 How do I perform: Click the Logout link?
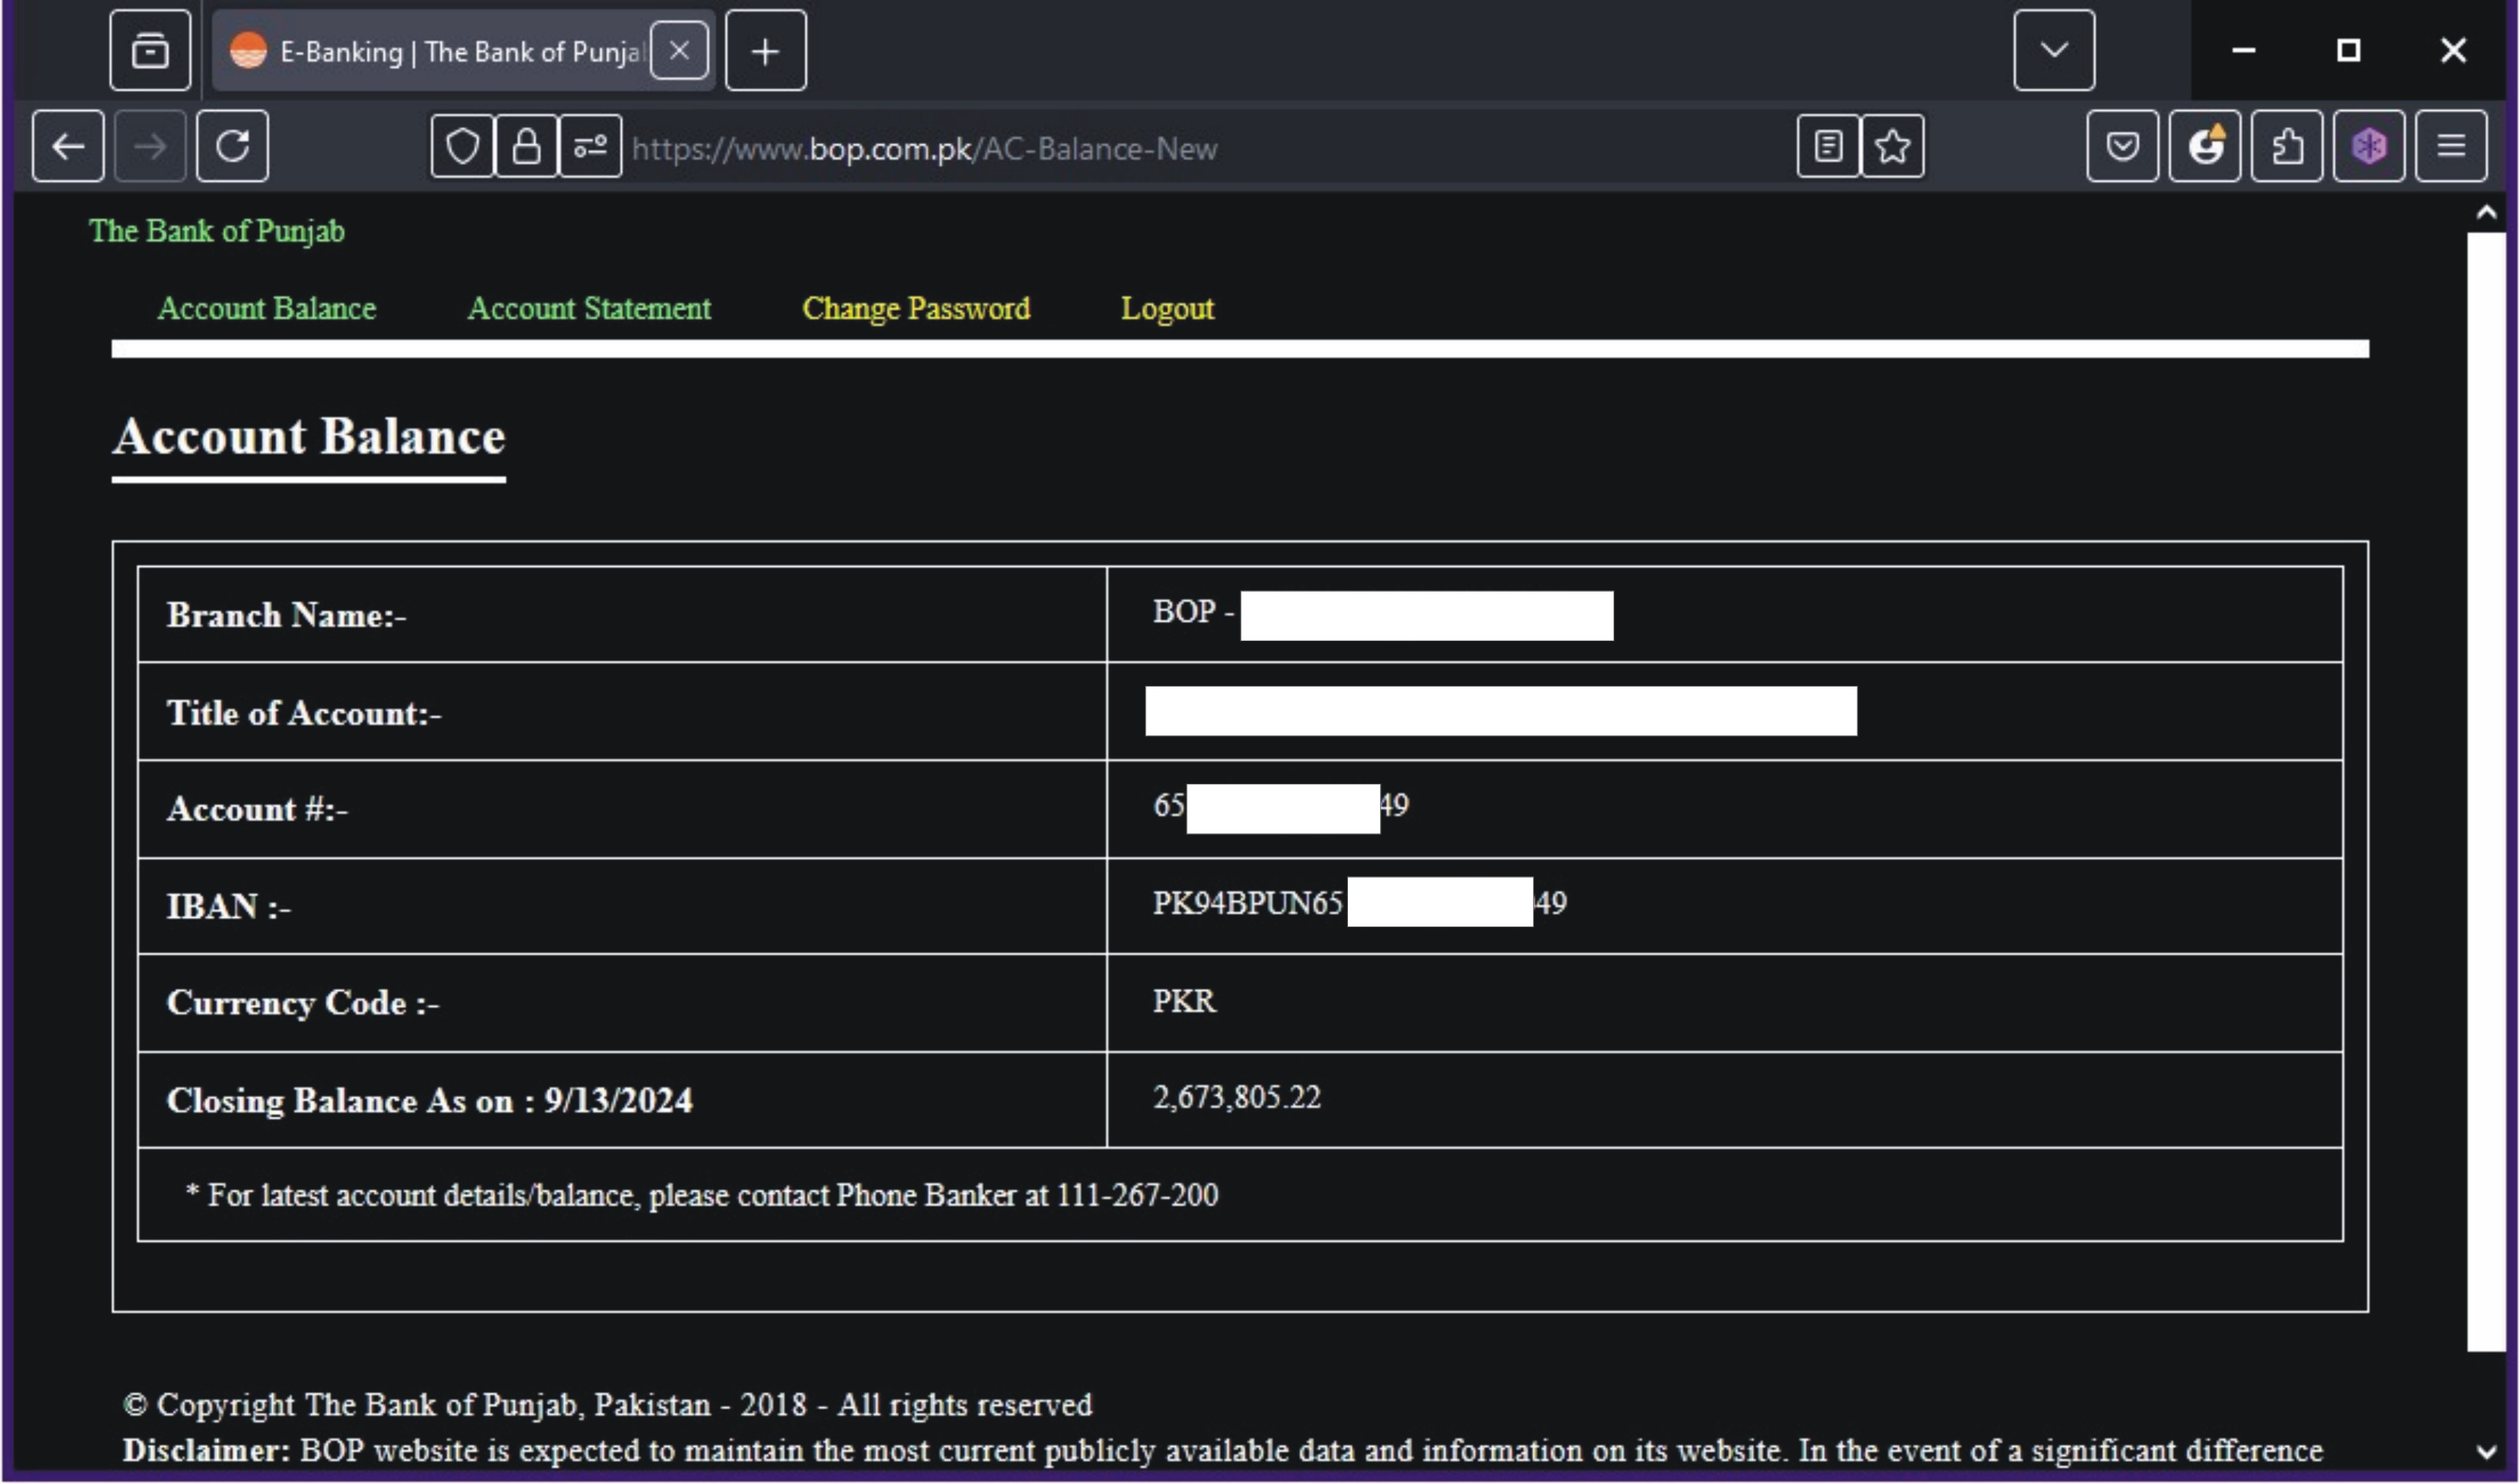[x=1166, y=309]
